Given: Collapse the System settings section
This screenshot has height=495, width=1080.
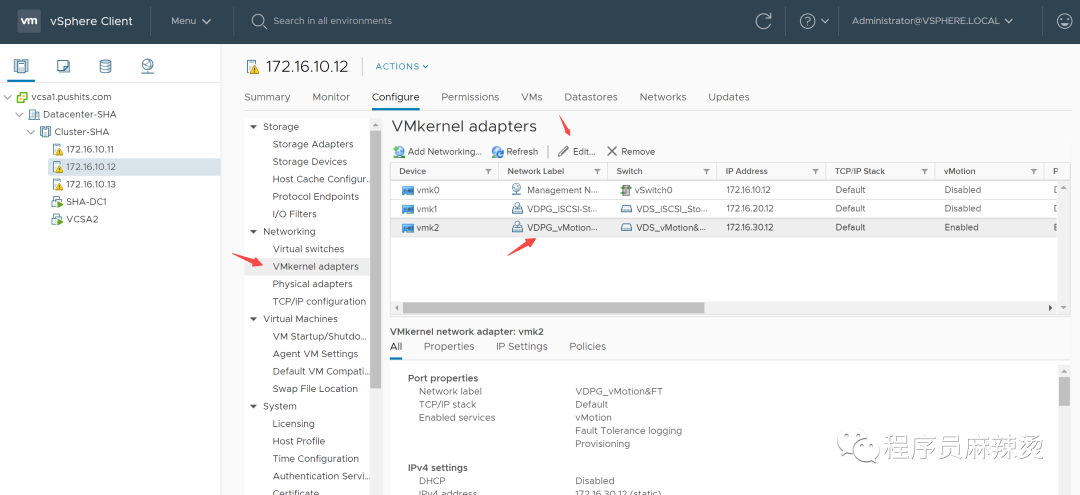Looking at the screenshot, I should click(x=253, y=407).
